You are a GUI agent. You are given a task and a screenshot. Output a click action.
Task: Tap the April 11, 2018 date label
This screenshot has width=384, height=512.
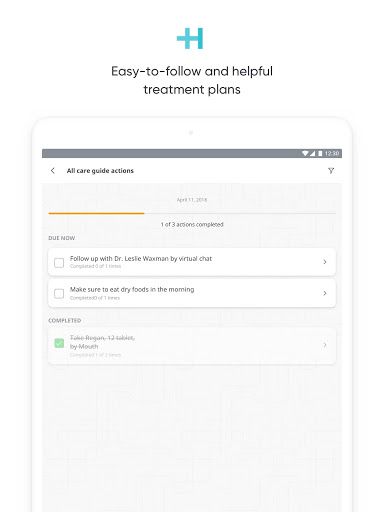192,200
